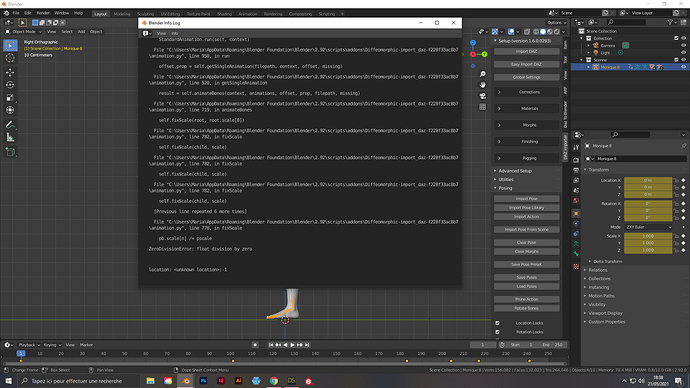Open the Object Mode dropdown

[x=23, y=32]
